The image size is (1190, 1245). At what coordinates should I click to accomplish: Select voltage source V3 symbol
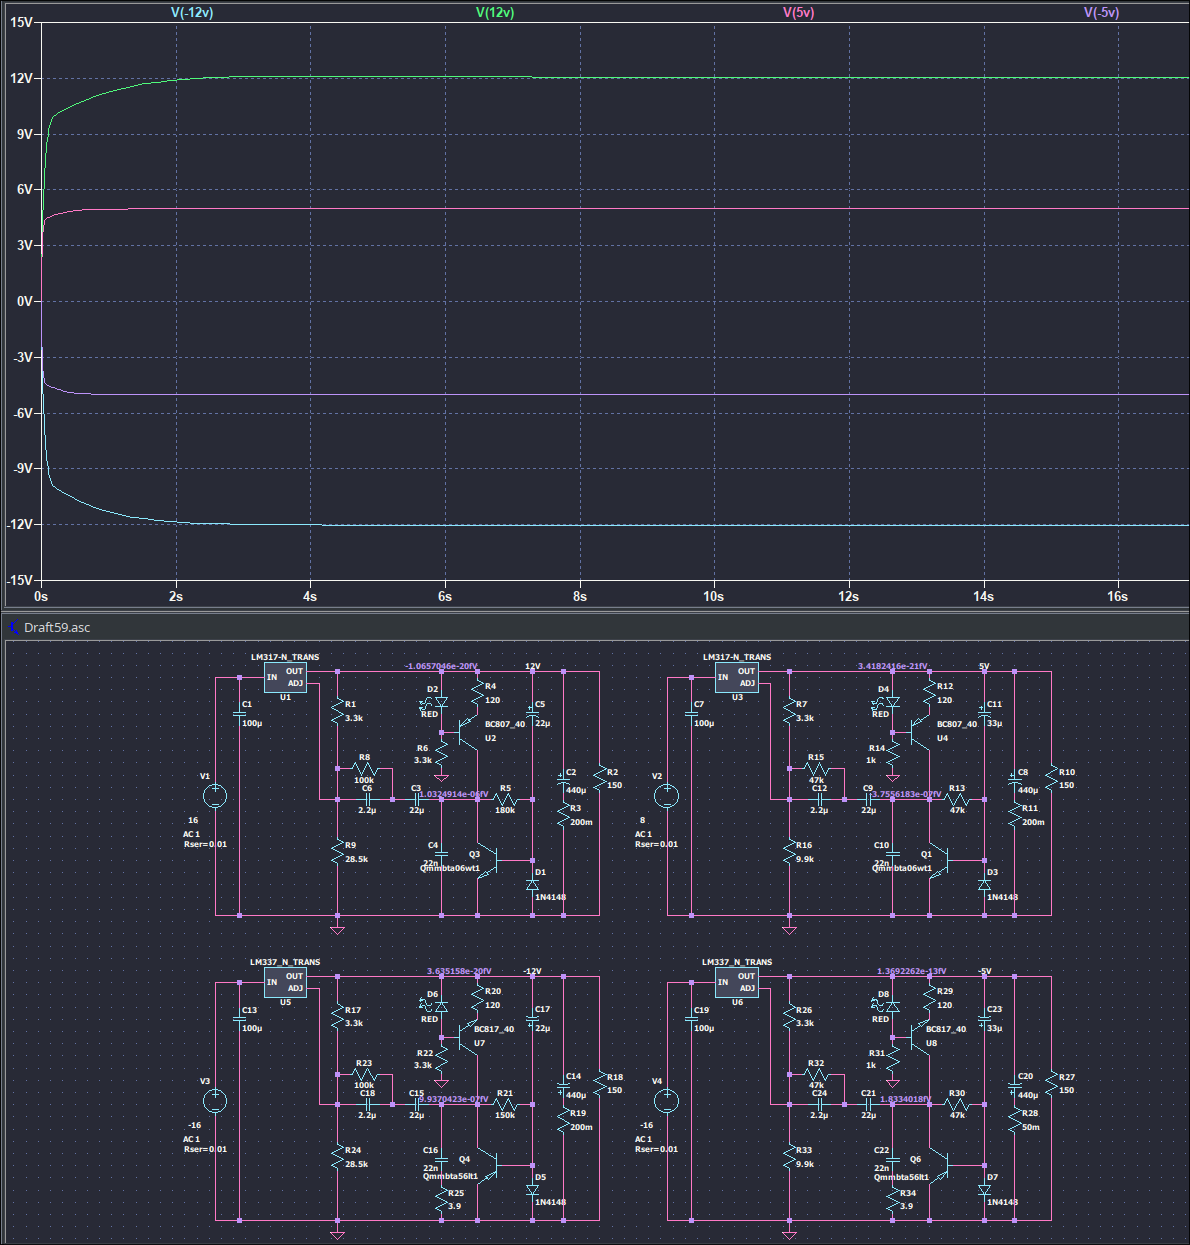pos(215,1101)
